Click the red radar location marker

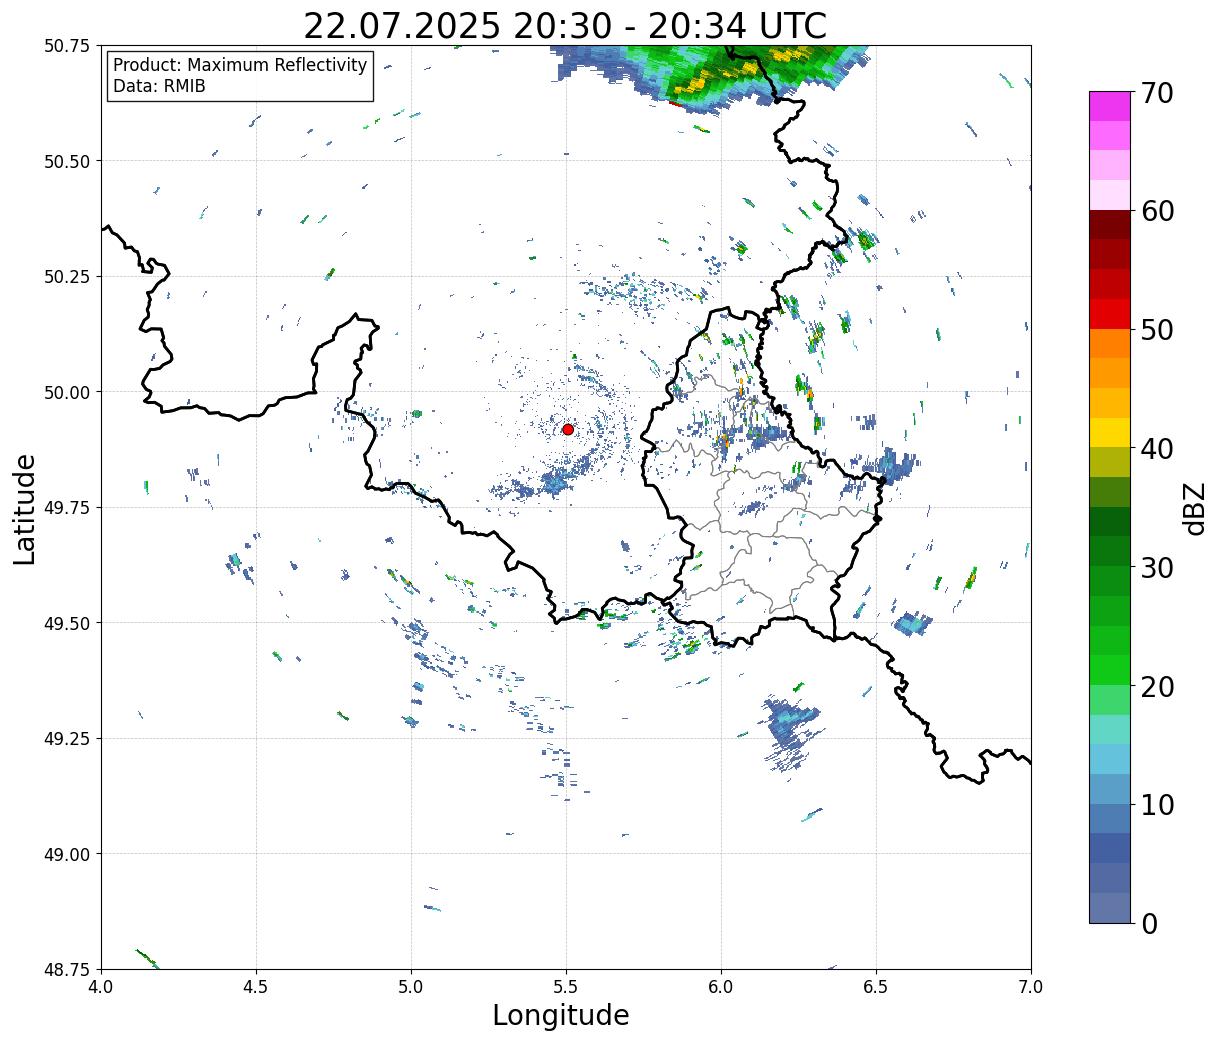point(568,429)
